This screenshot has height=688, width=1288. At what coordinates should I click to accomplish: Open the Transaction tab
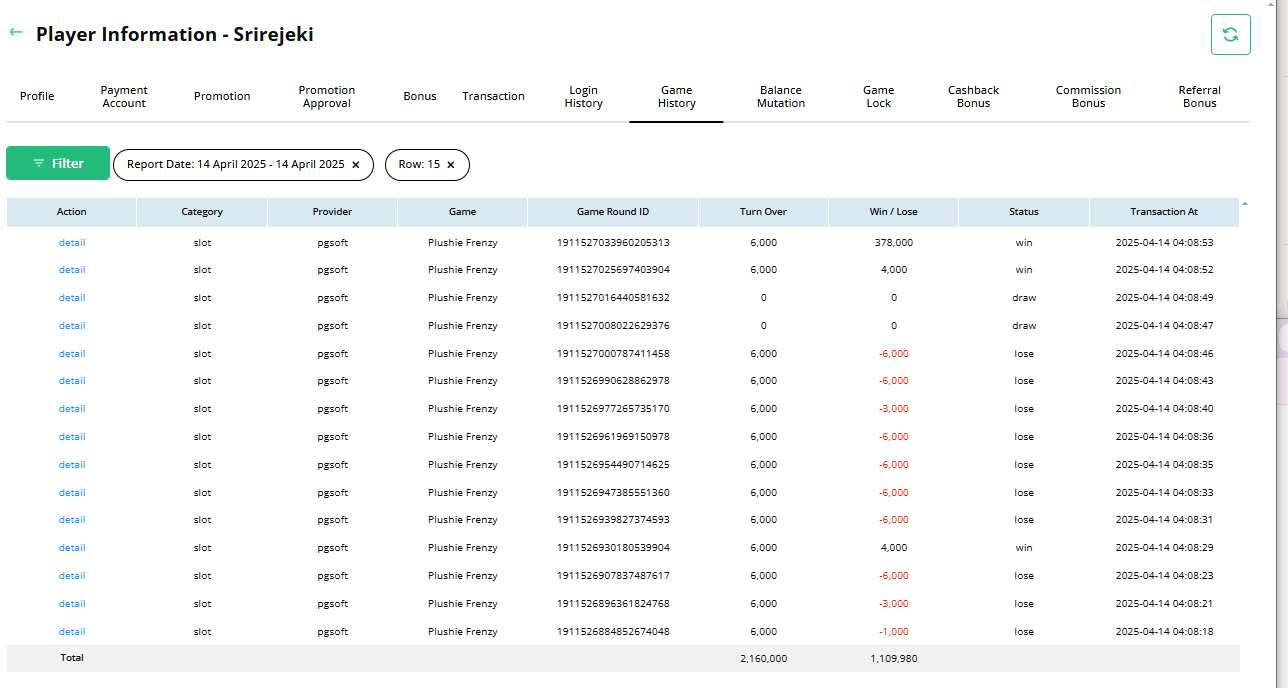[493, 97]
